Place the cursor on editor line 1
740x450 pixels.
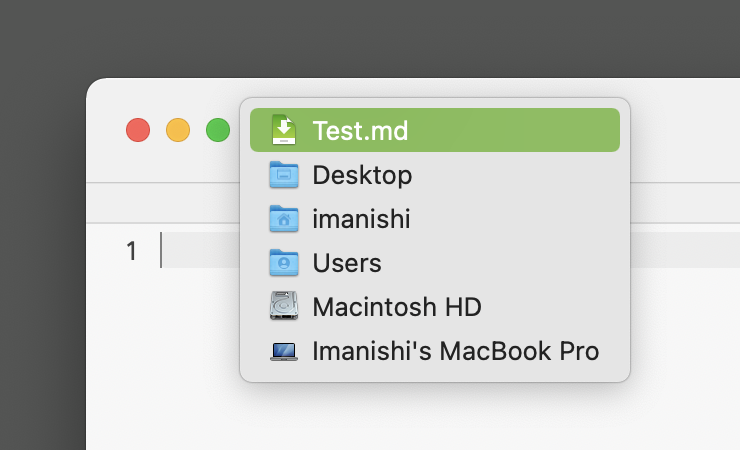click(x=451, y=250)
